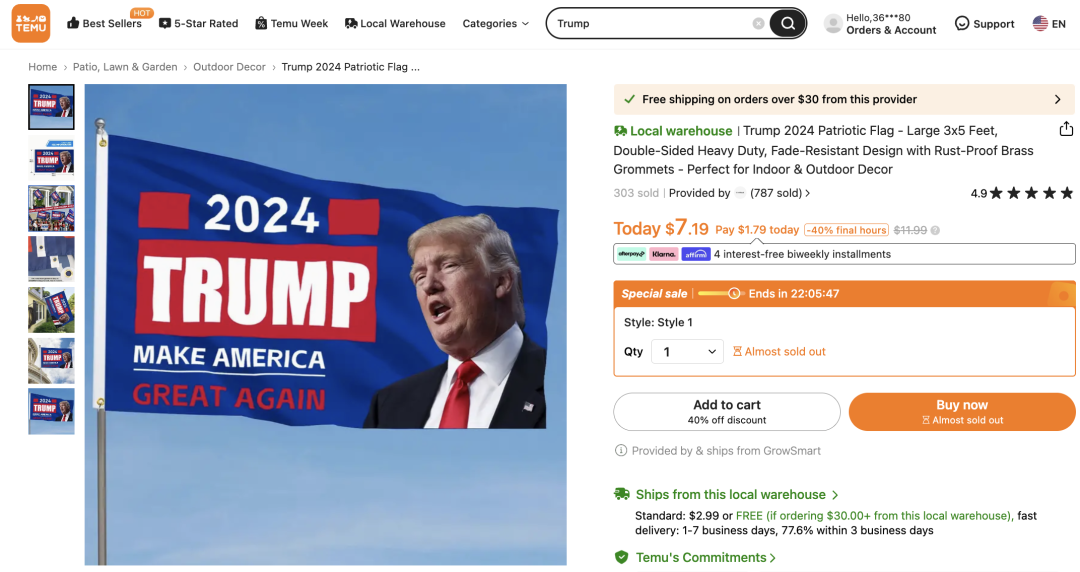Expand the free shipping banner arrow
The height and width of the screenshot is (572, 1080).
pyautogui.click(x=1057, y=99)
